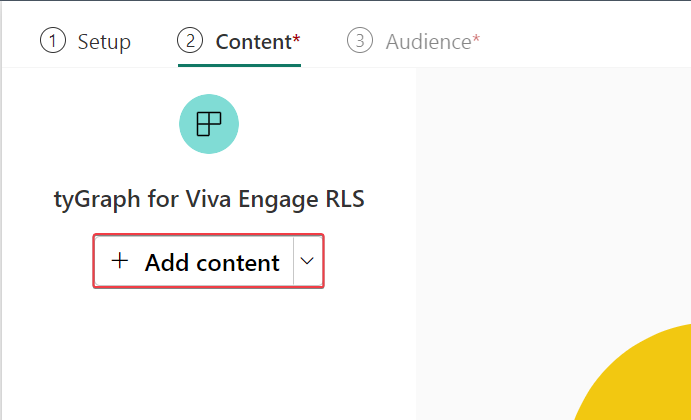Viewport: 691px width, 420px height.
Task: Click the tyGraph teal app icon
Action: 208,124
